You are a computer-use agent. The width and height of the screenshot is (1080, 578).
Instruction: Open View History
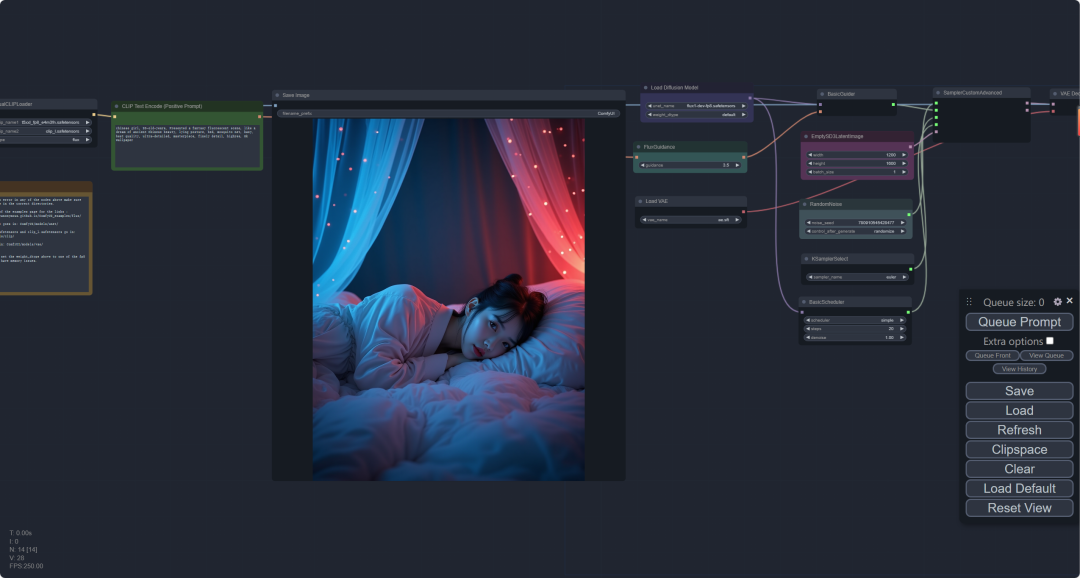tap(1019, 369)
